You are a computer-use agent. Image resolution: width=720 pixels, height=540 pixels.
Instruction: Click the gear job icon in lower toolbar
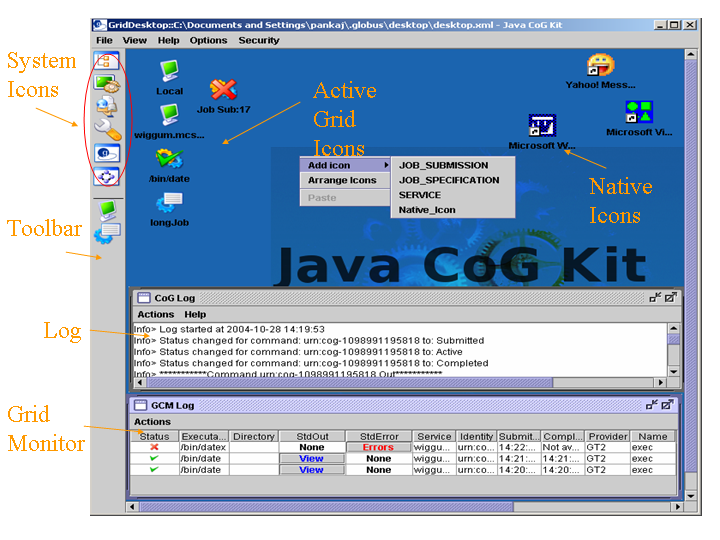point(105,234)
